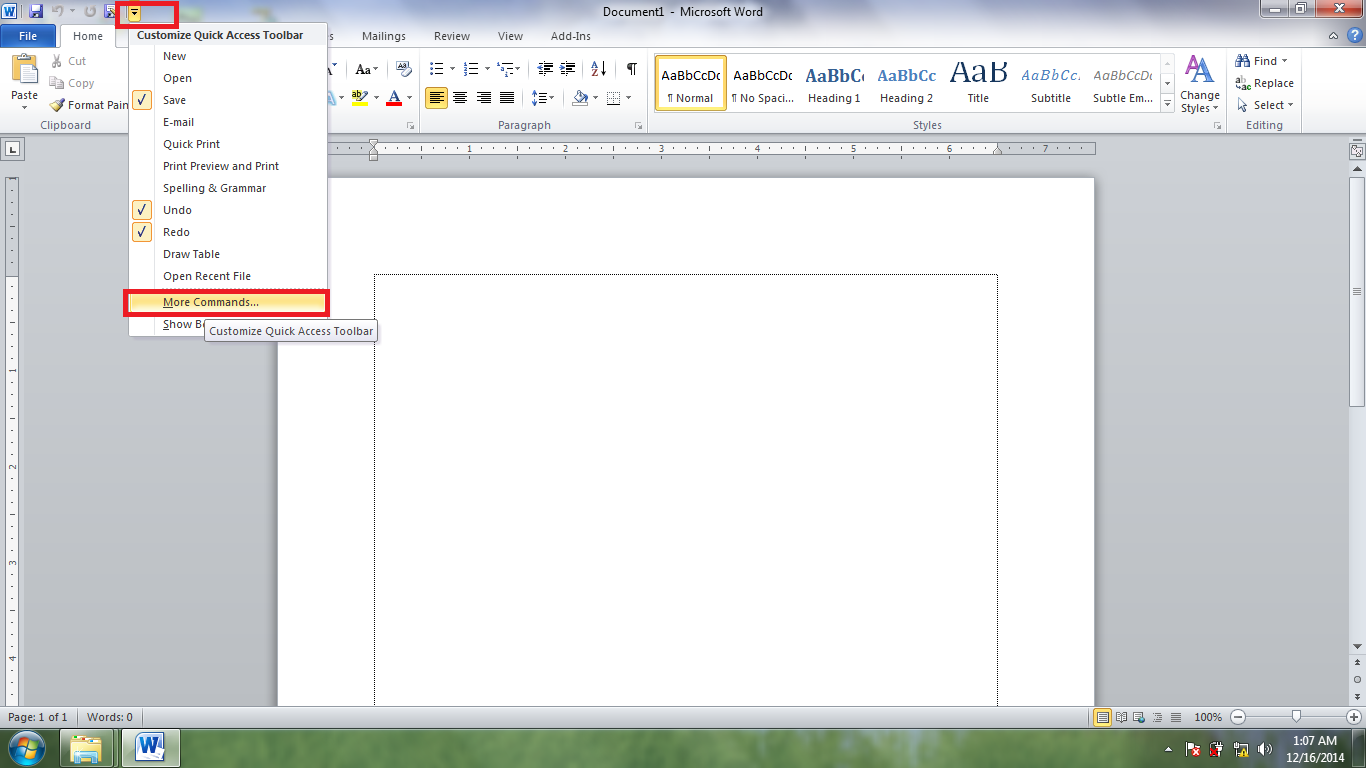Open the Bullets dropdown arrow
The image size is (1366, 768).
point(452,69)
